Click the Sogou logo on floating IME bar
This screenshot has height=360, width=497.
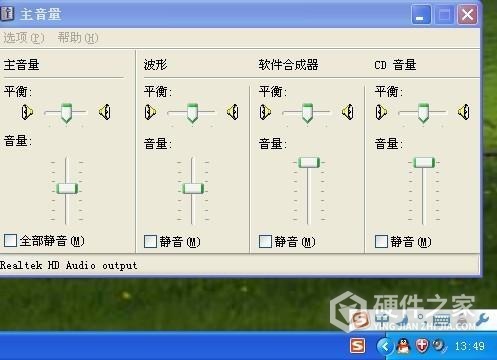pyautogui.click(x=361, y=320)
